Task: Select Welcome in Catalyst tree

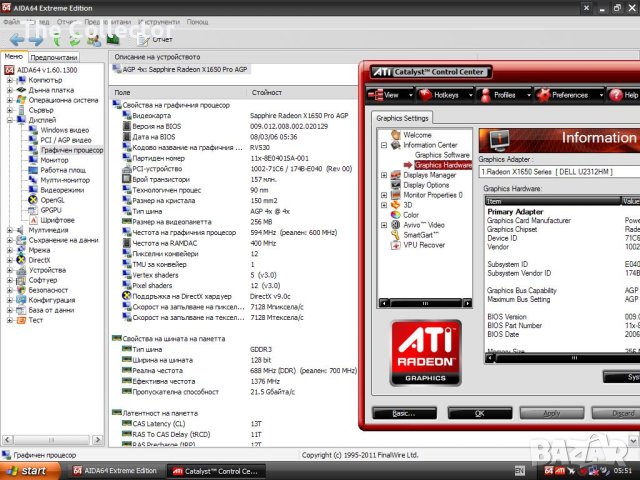Action: click(417, 135)
